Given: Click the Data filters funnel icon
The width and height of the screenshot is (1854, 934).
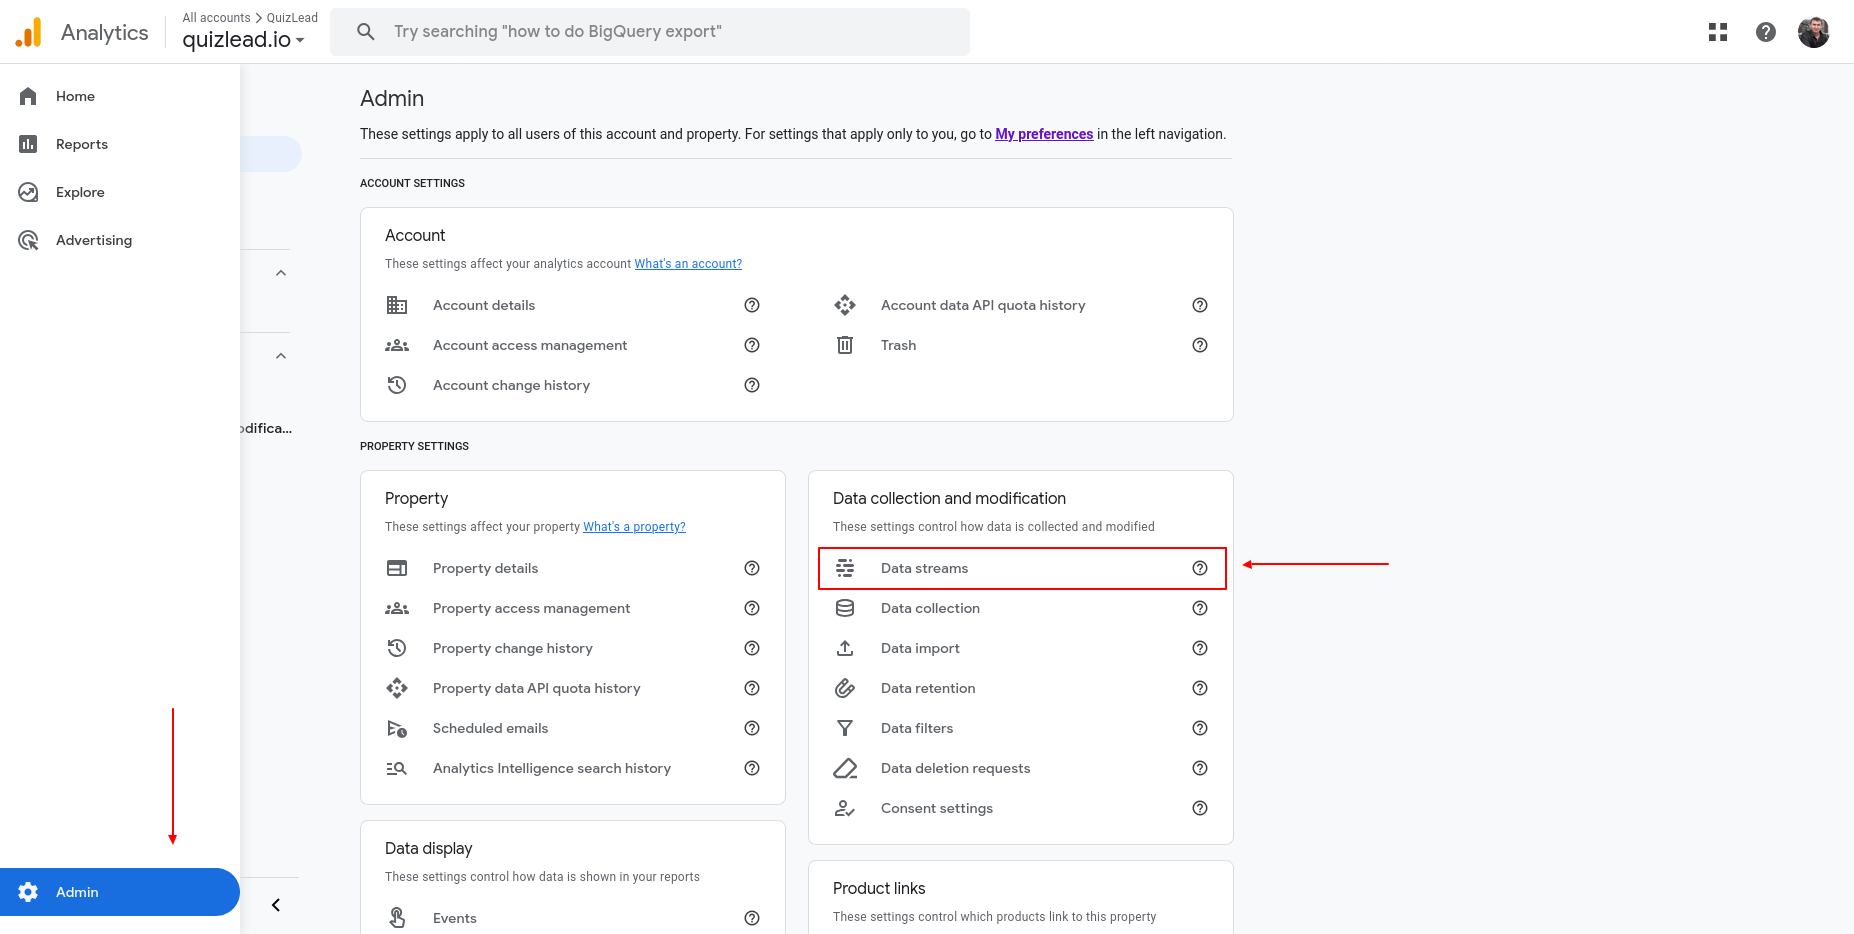Looking at the screenshot, I should click(x=845, y=728).
